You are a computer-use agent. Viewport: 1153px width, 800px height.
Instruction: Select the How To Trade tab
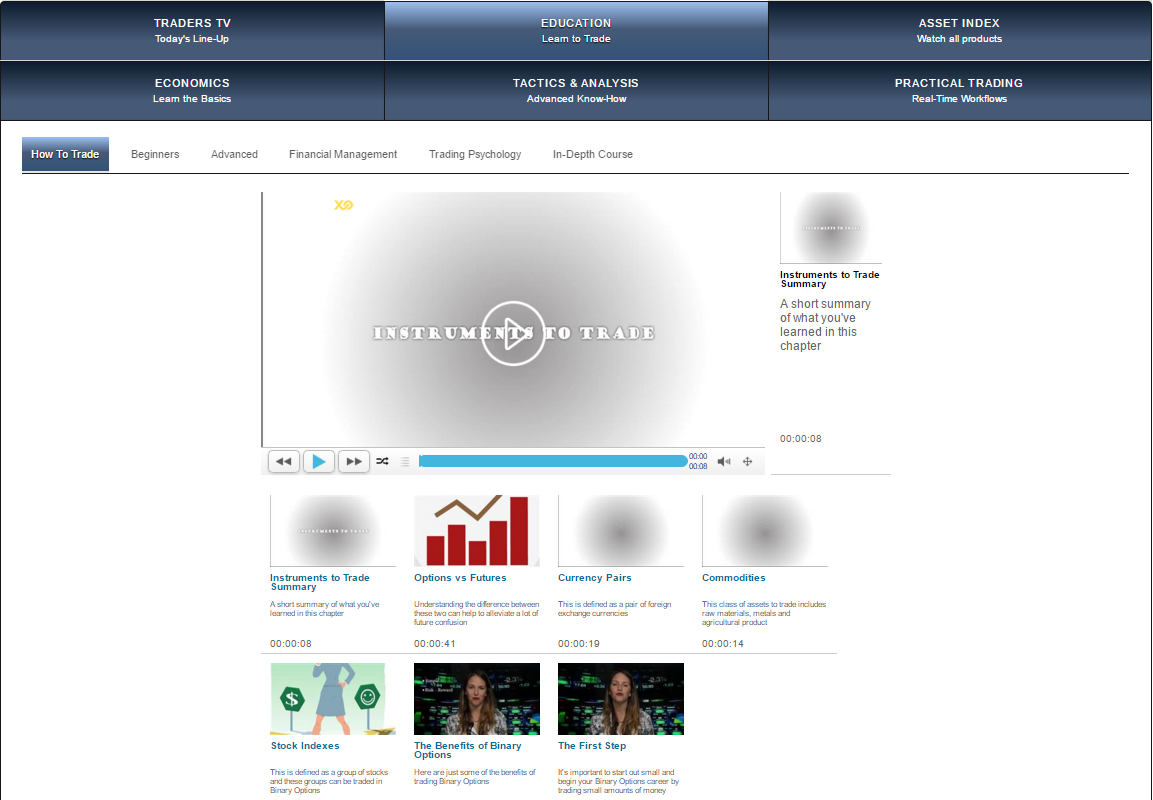coord(65,154)
